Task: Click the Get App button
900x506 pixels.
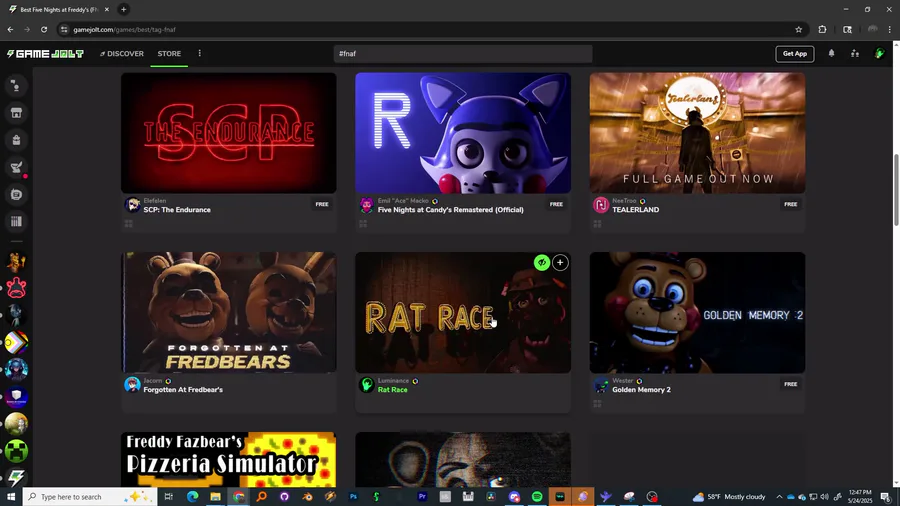Action: point(794,54)
